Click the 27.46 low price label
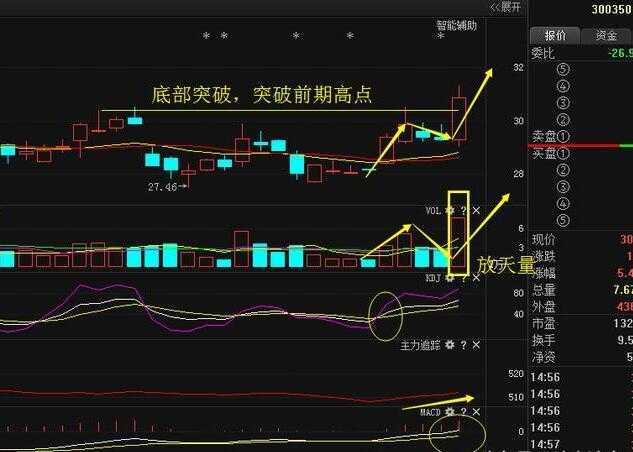Image resolution: width=633 pixels, height=452 pixels. (162, 187)
